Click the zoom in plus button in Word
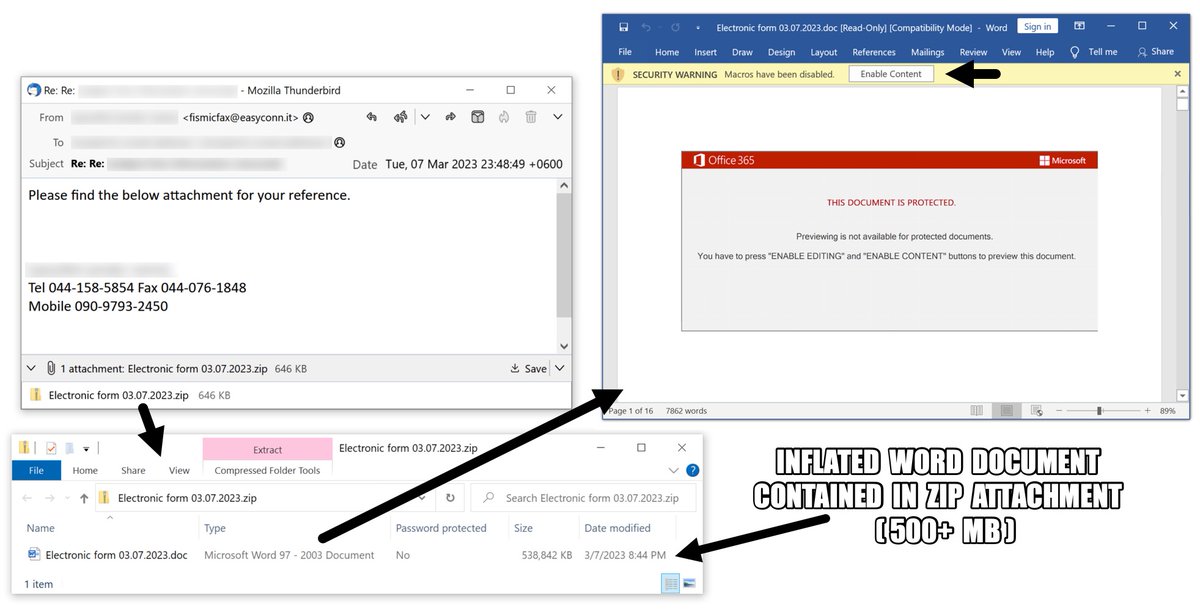Viewport: 1200px width, 612px height. (1147, 411)
